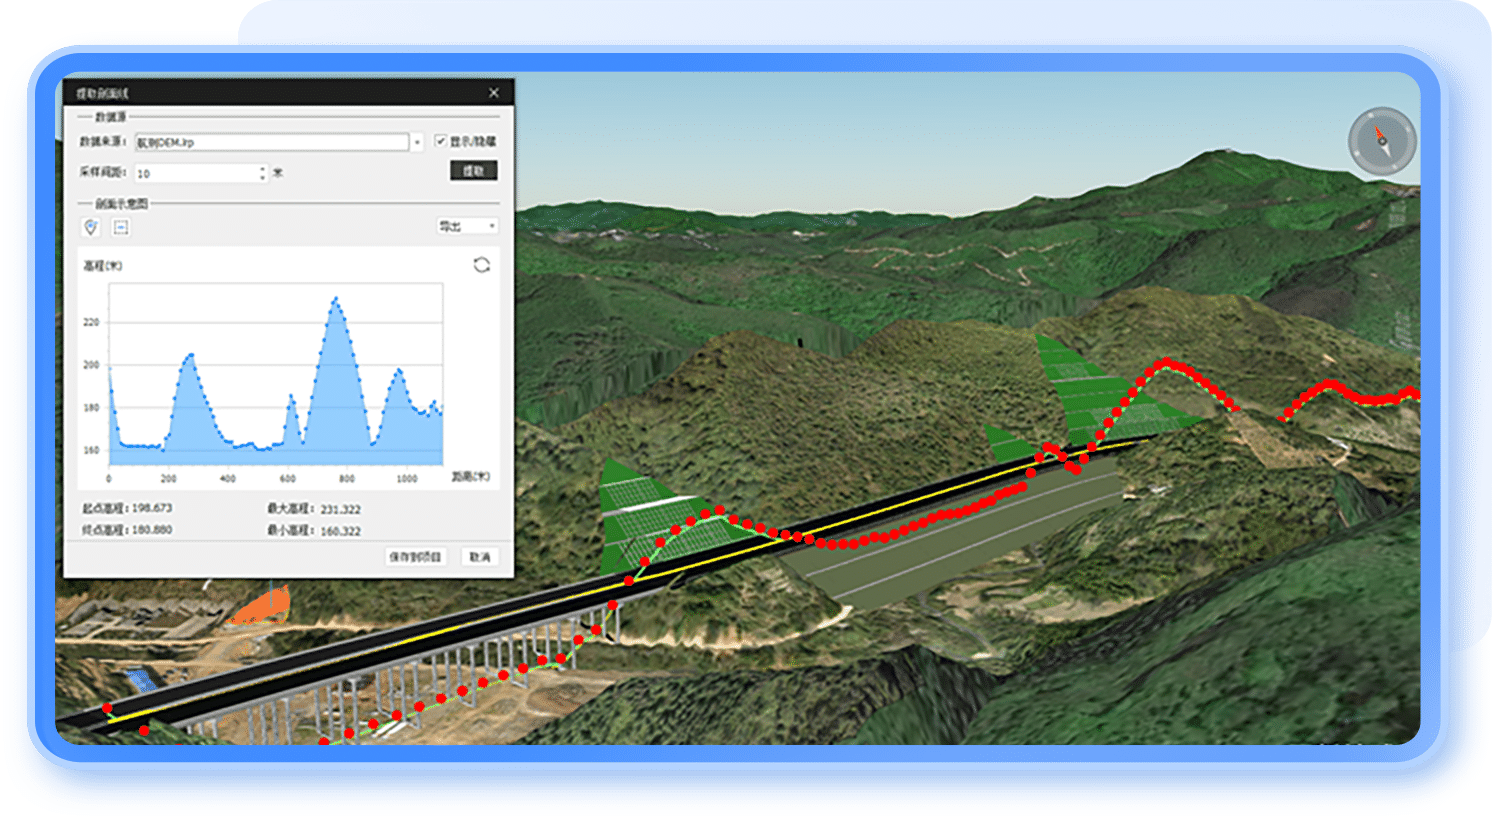This screenshot has width=1498, height=822.
Task: Click the map pin locate icon
Action: click(91, 228)
